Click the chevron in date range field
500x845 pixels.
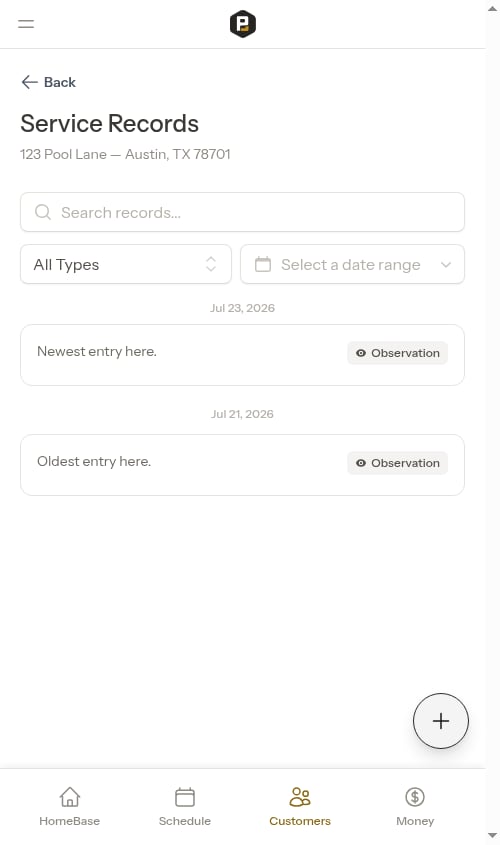[446, 265]
